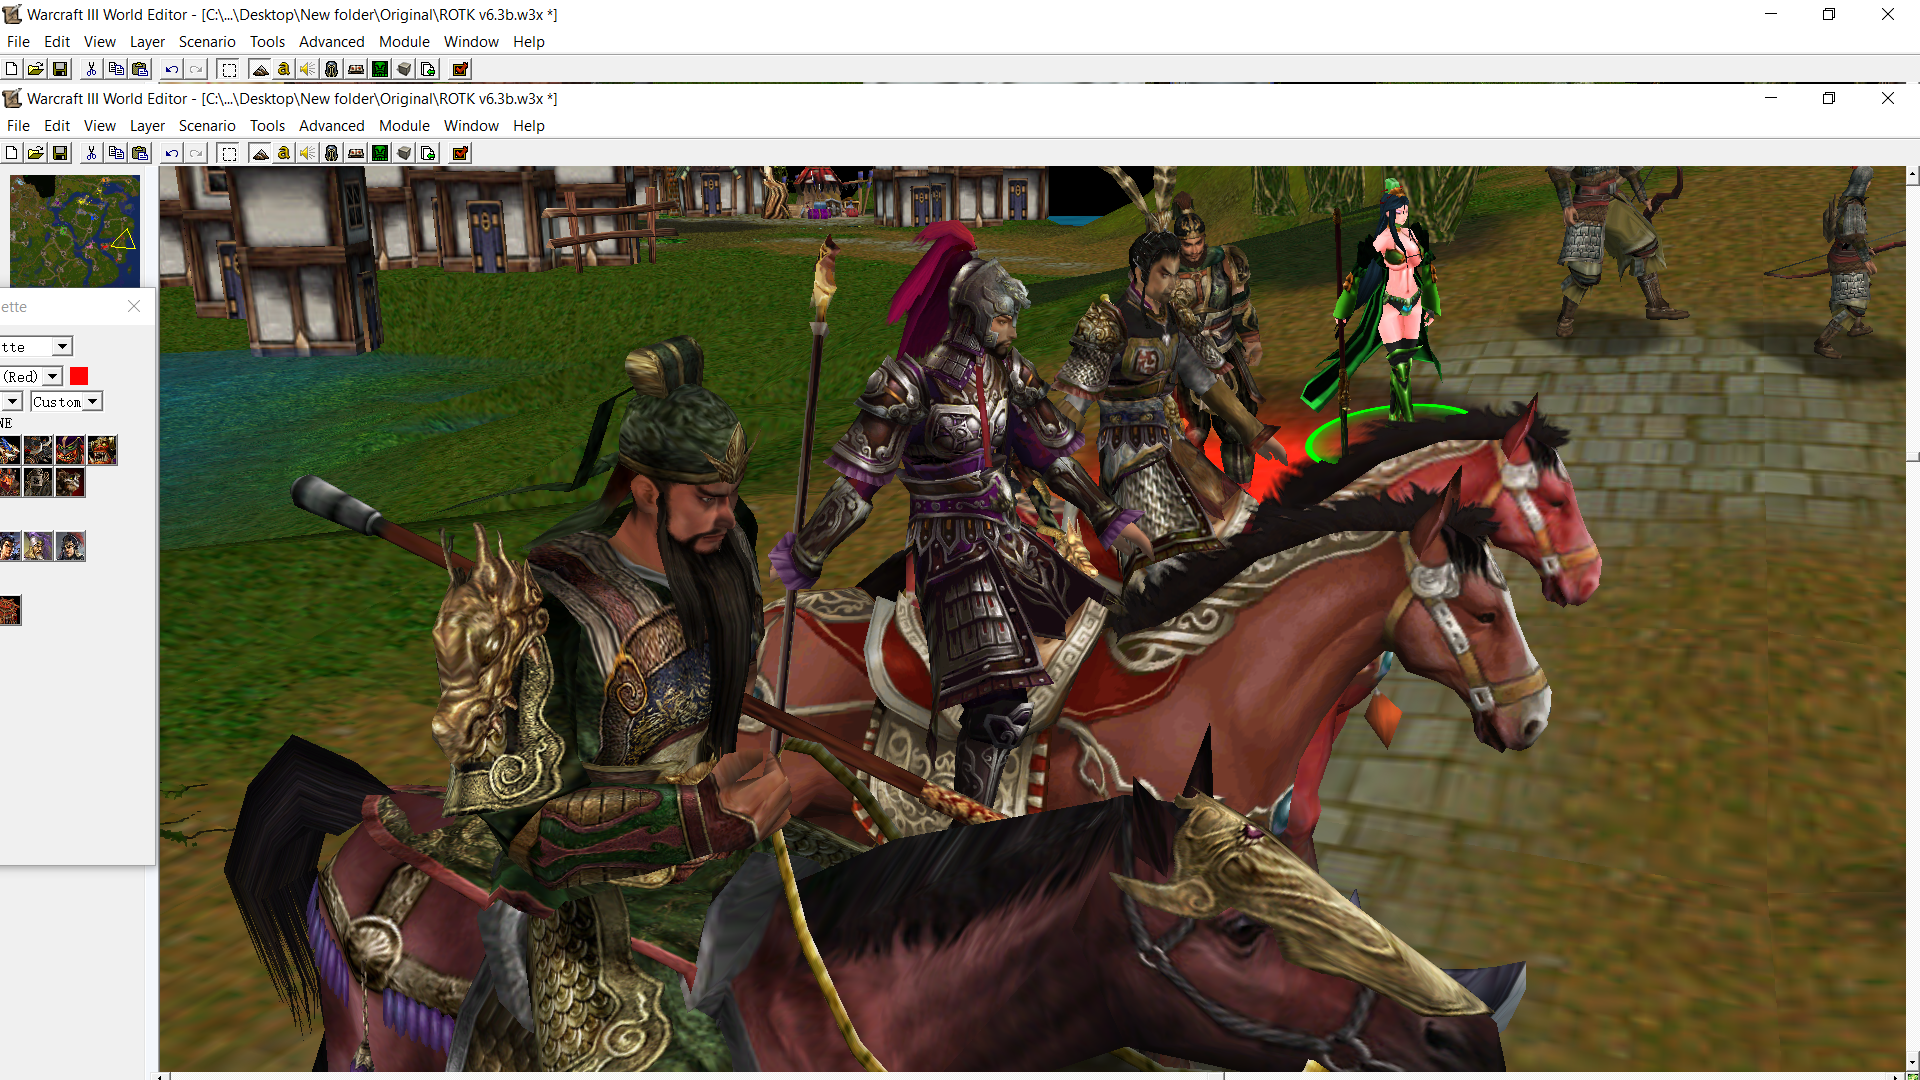Click the viewport horizontal scrollbar left arrow
This screenshot has width=1920, height=1080.
(x=162, y=1076)
